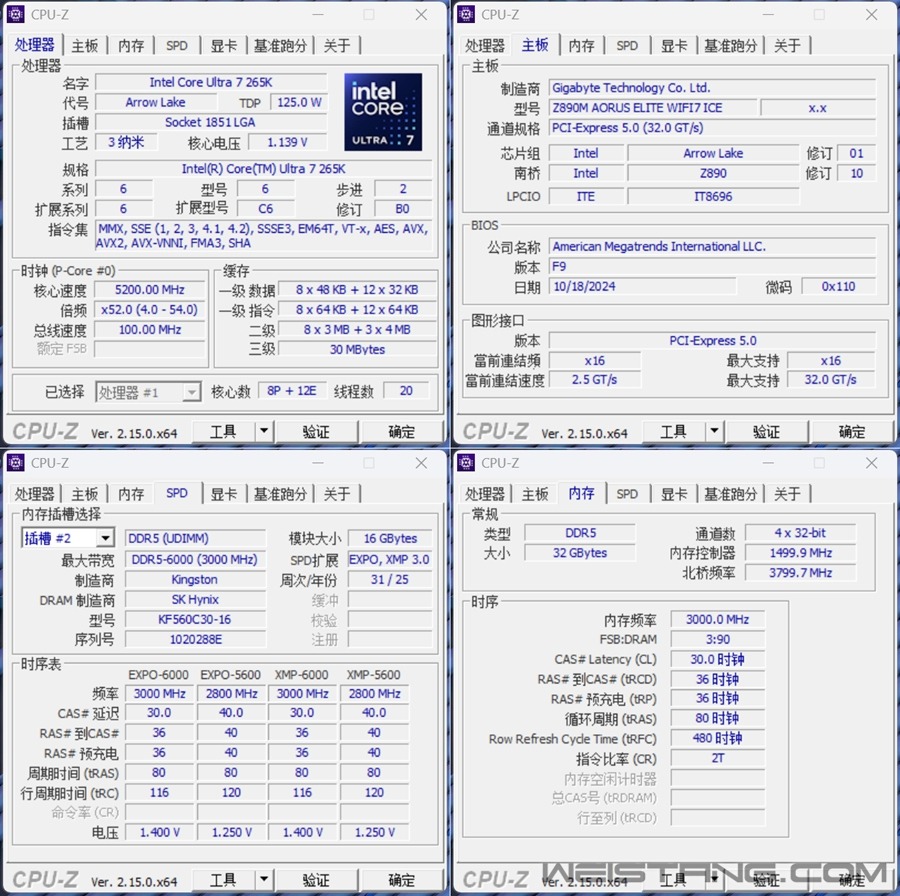Click the 2T command rate value

[x=717, y=758]
